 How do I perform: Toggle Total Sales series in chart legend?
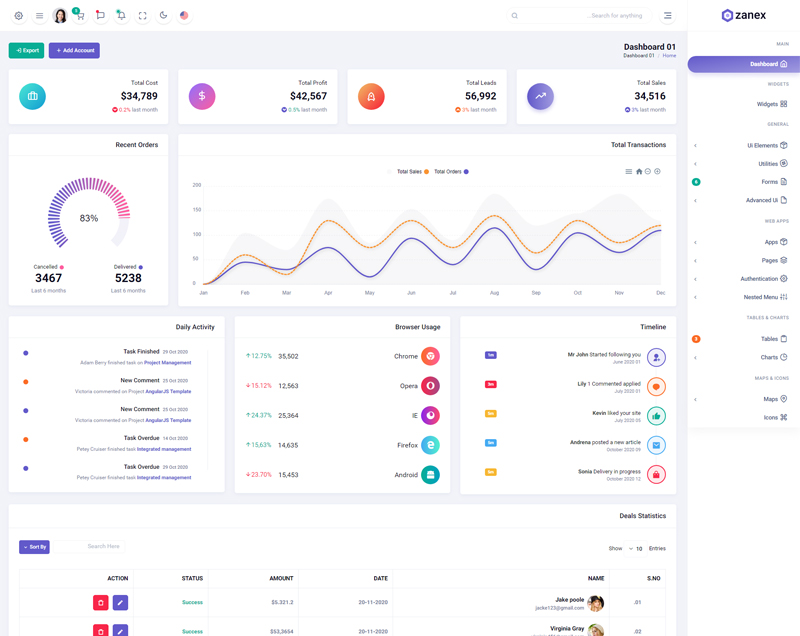point(412,172)
